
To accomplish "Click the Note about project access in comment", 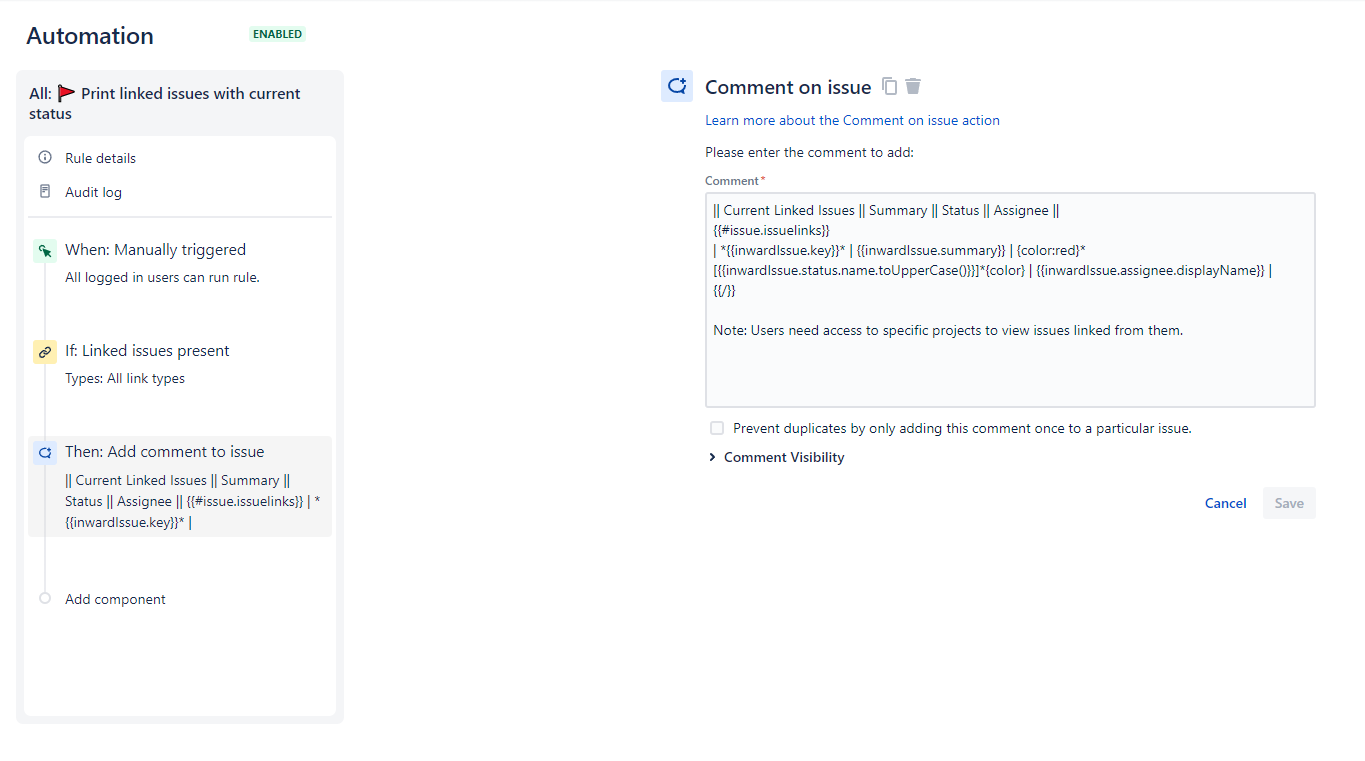I will (x=948, y=330).
